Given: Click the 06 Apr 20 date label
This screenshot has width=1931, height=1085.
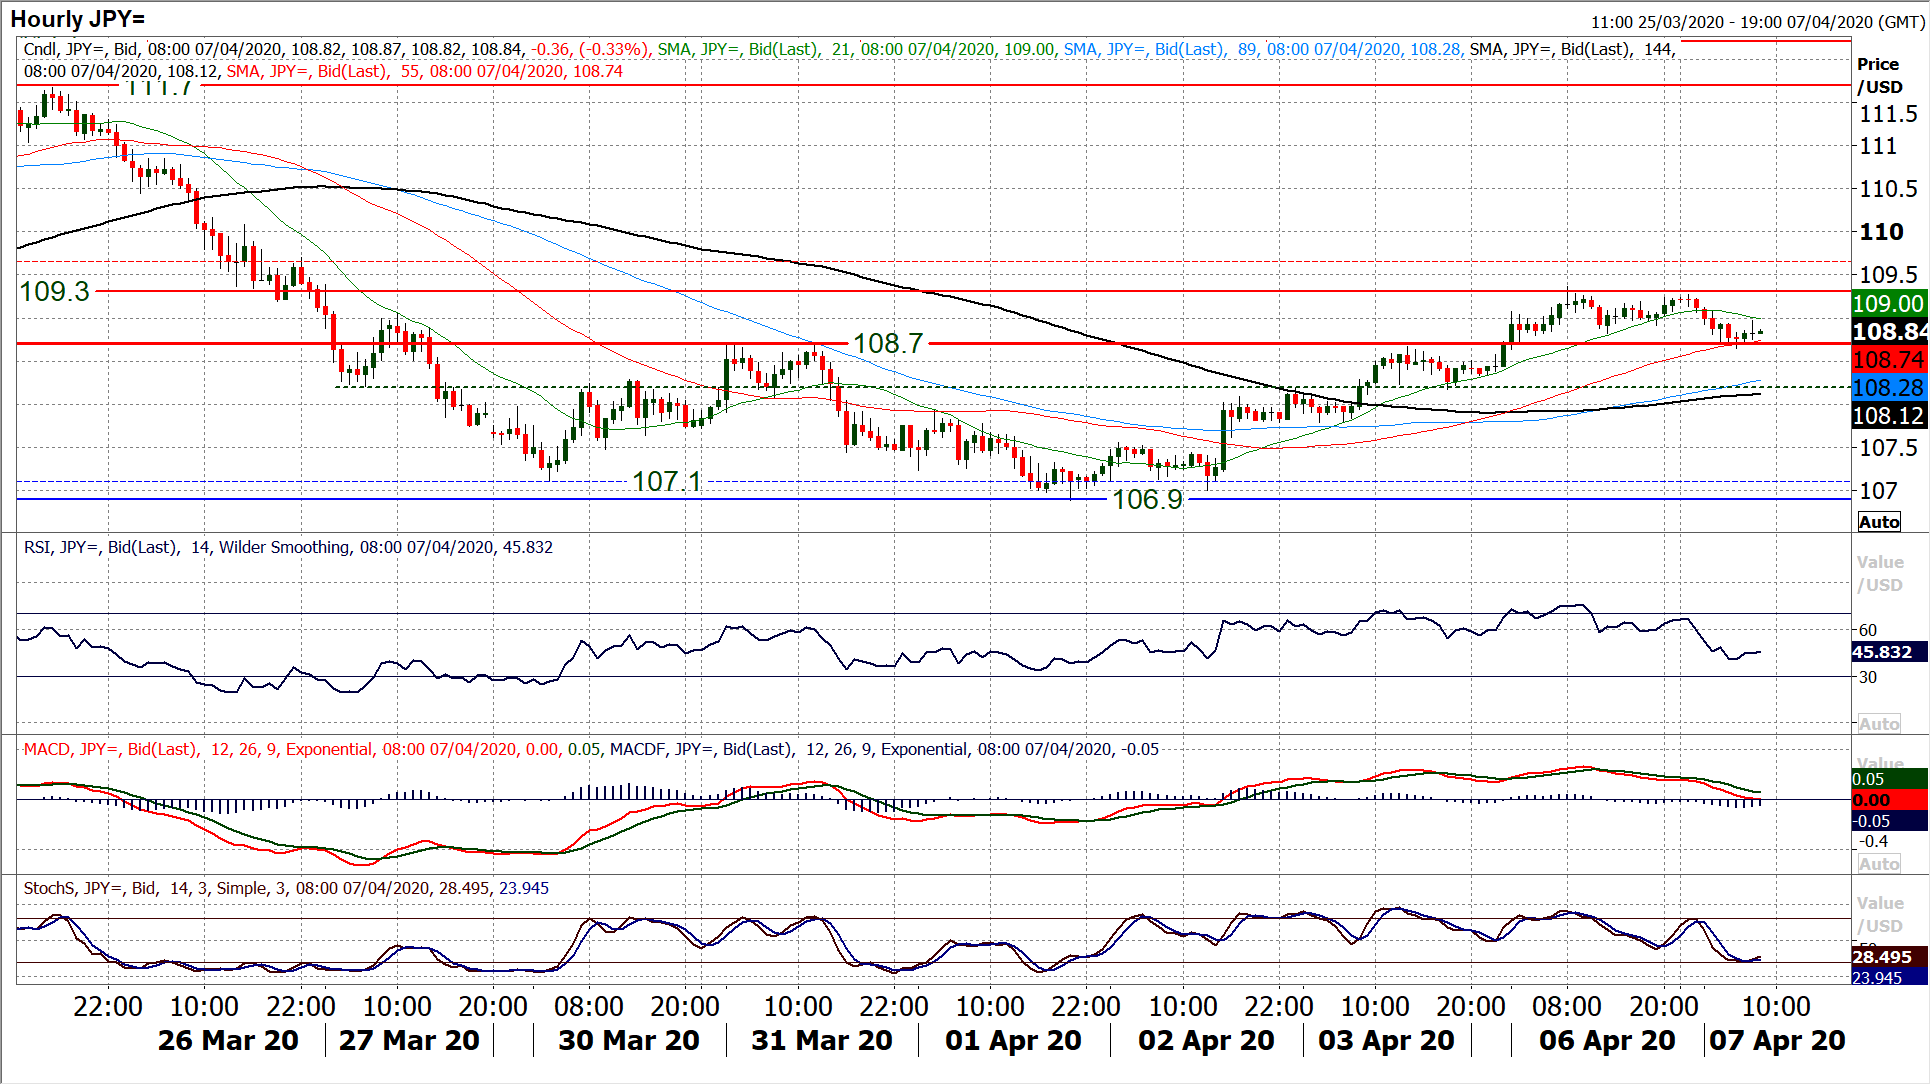Looking at the screenshot, I should click(x=1607, y=1041).
